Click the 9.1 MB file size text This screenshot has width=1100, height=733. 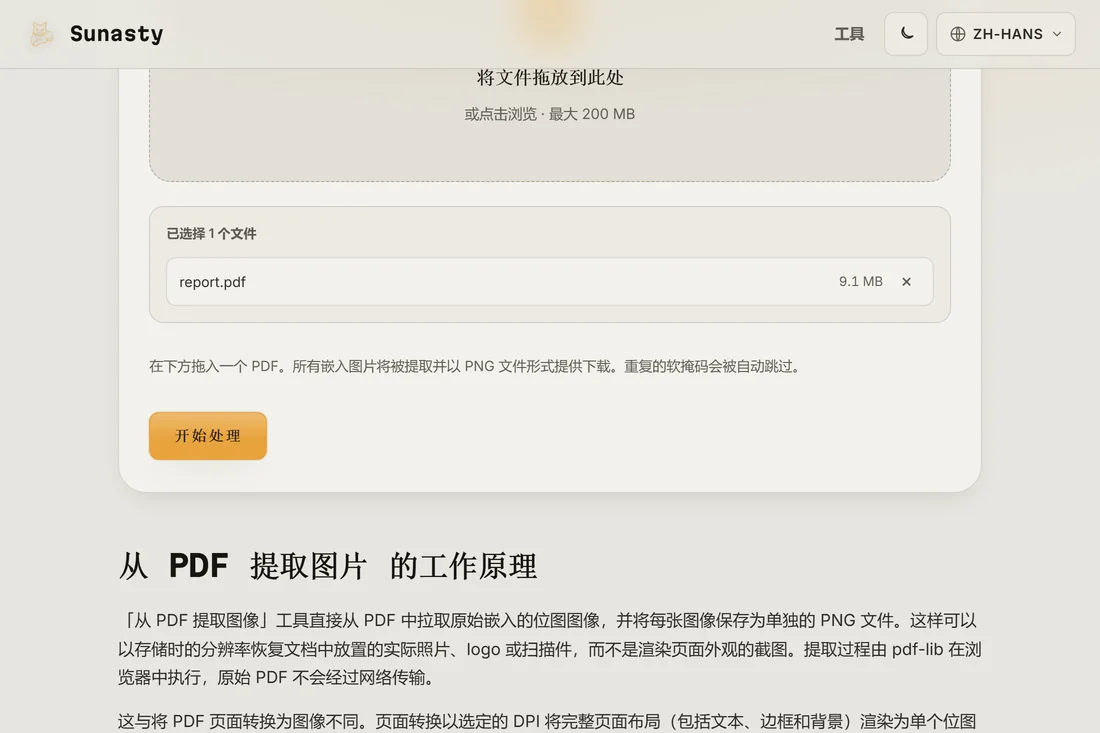click(860, 281)
